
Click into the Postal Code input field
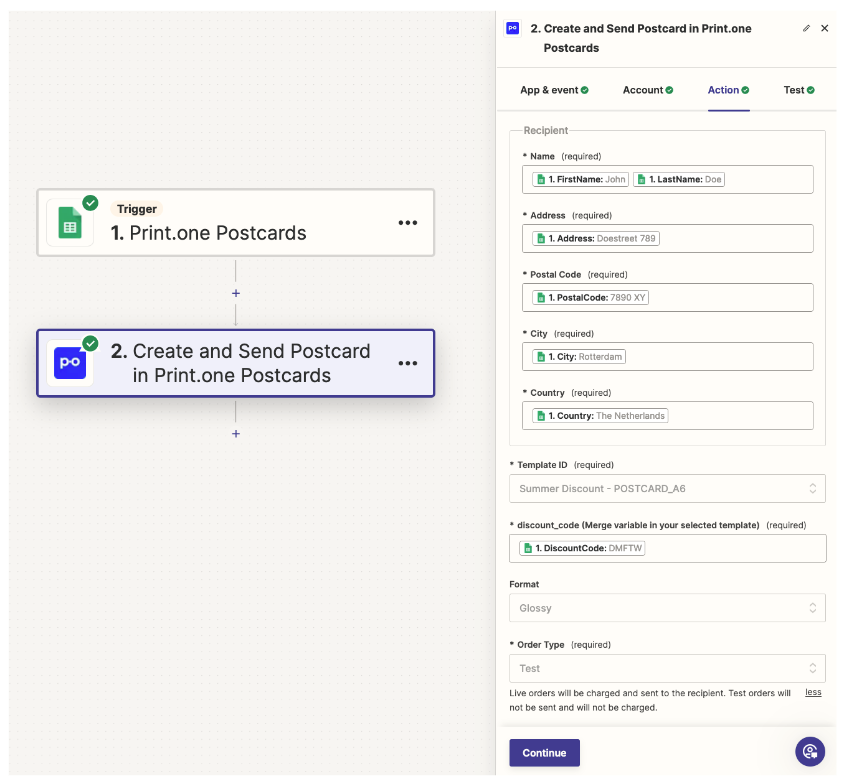coord(668,297)
